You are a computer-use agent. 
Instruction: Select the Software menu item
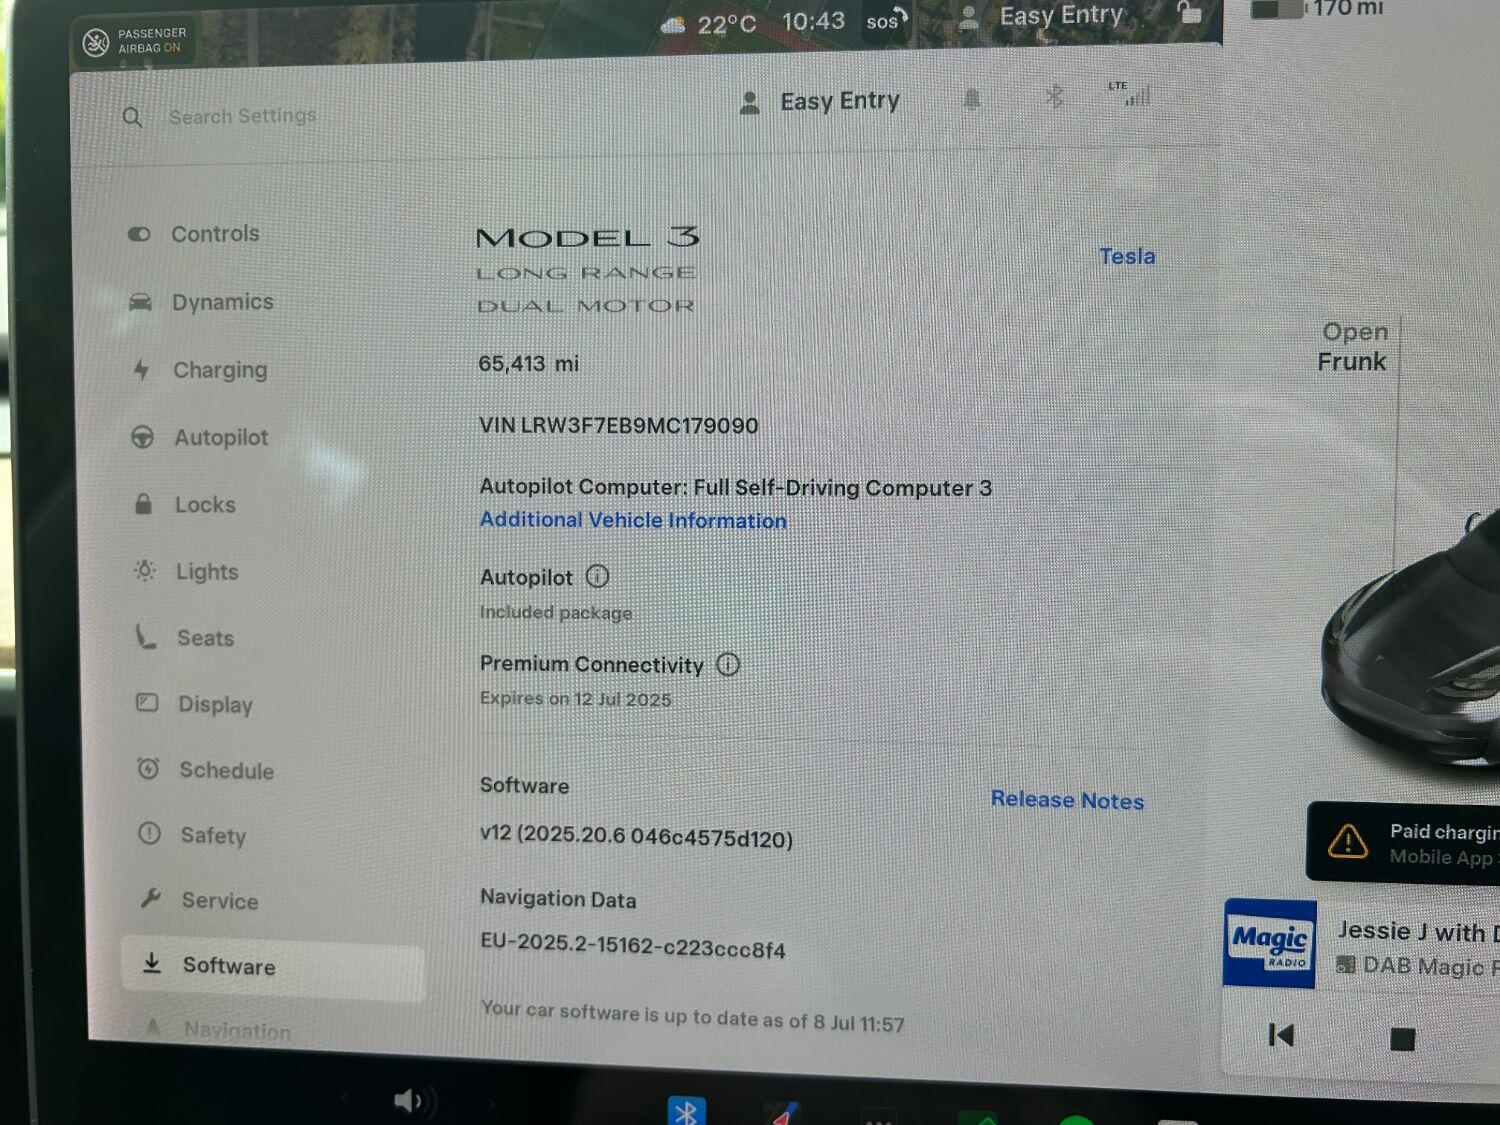pos(272,967)
